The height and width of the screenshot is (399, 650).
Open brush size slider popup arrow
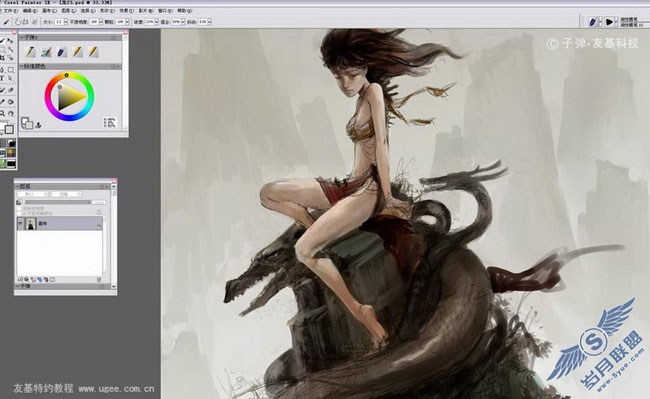(x=66, y=22)
